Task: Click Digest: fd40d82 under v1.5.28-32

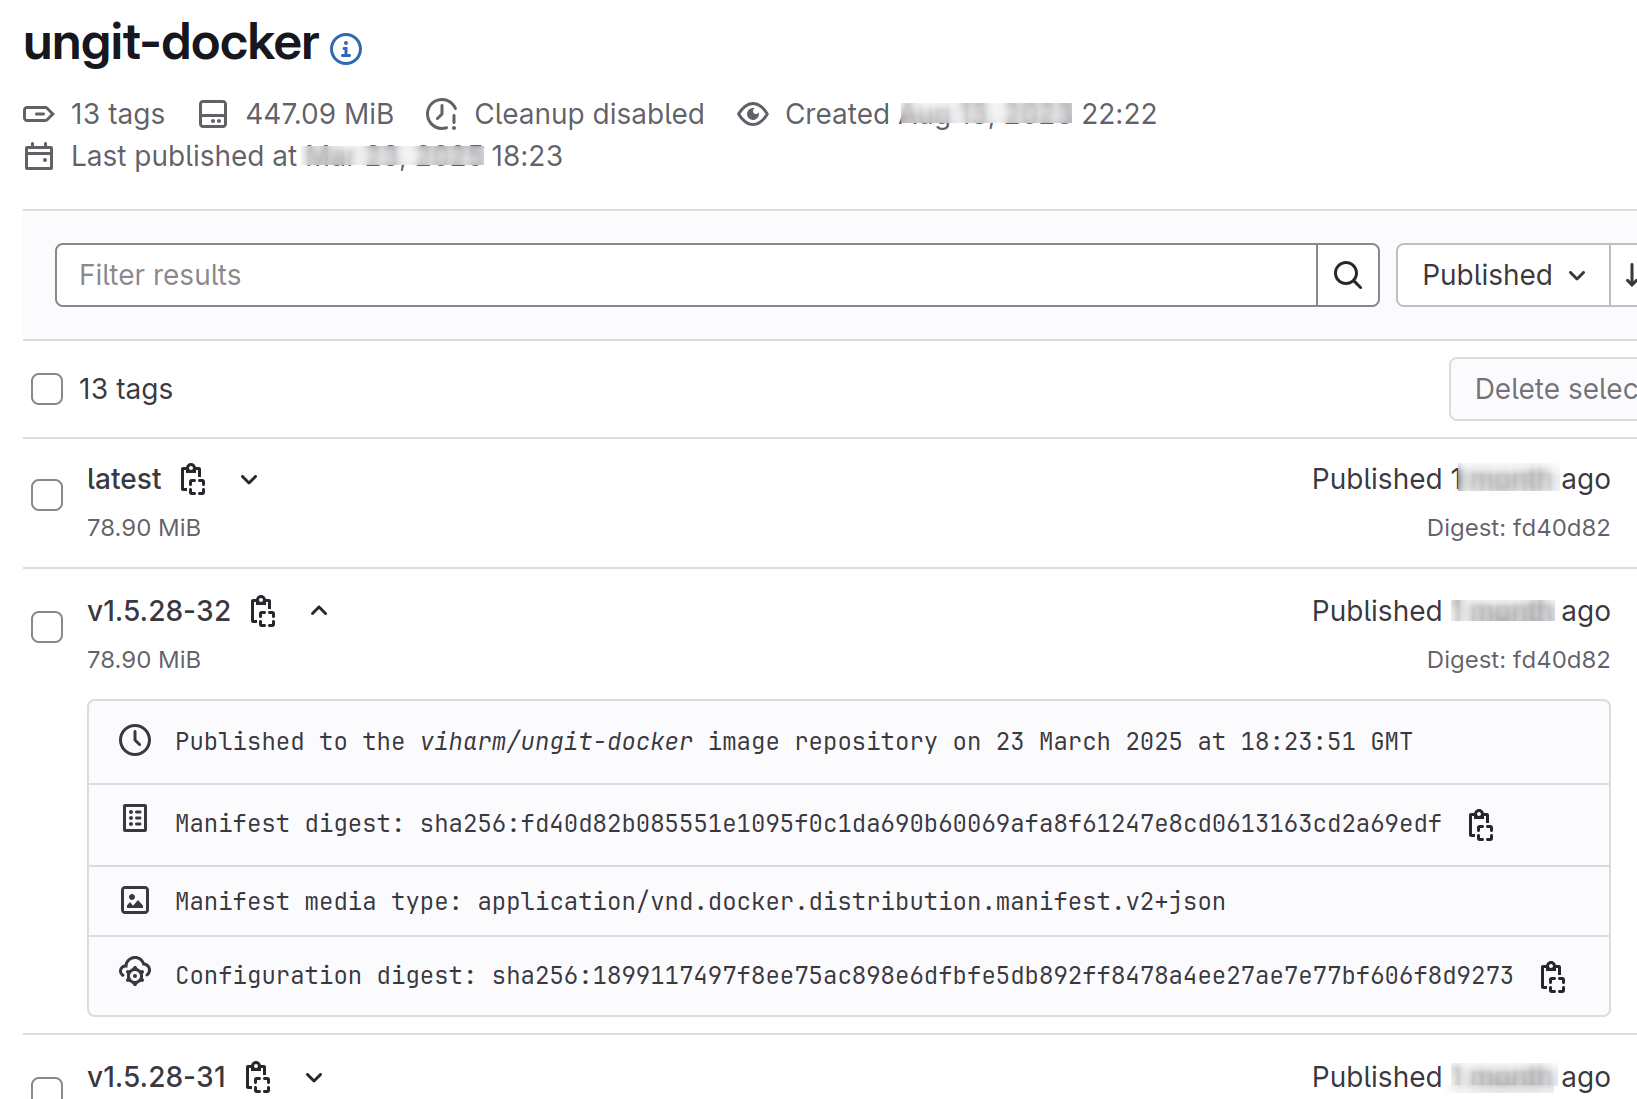Action: 1518,660
